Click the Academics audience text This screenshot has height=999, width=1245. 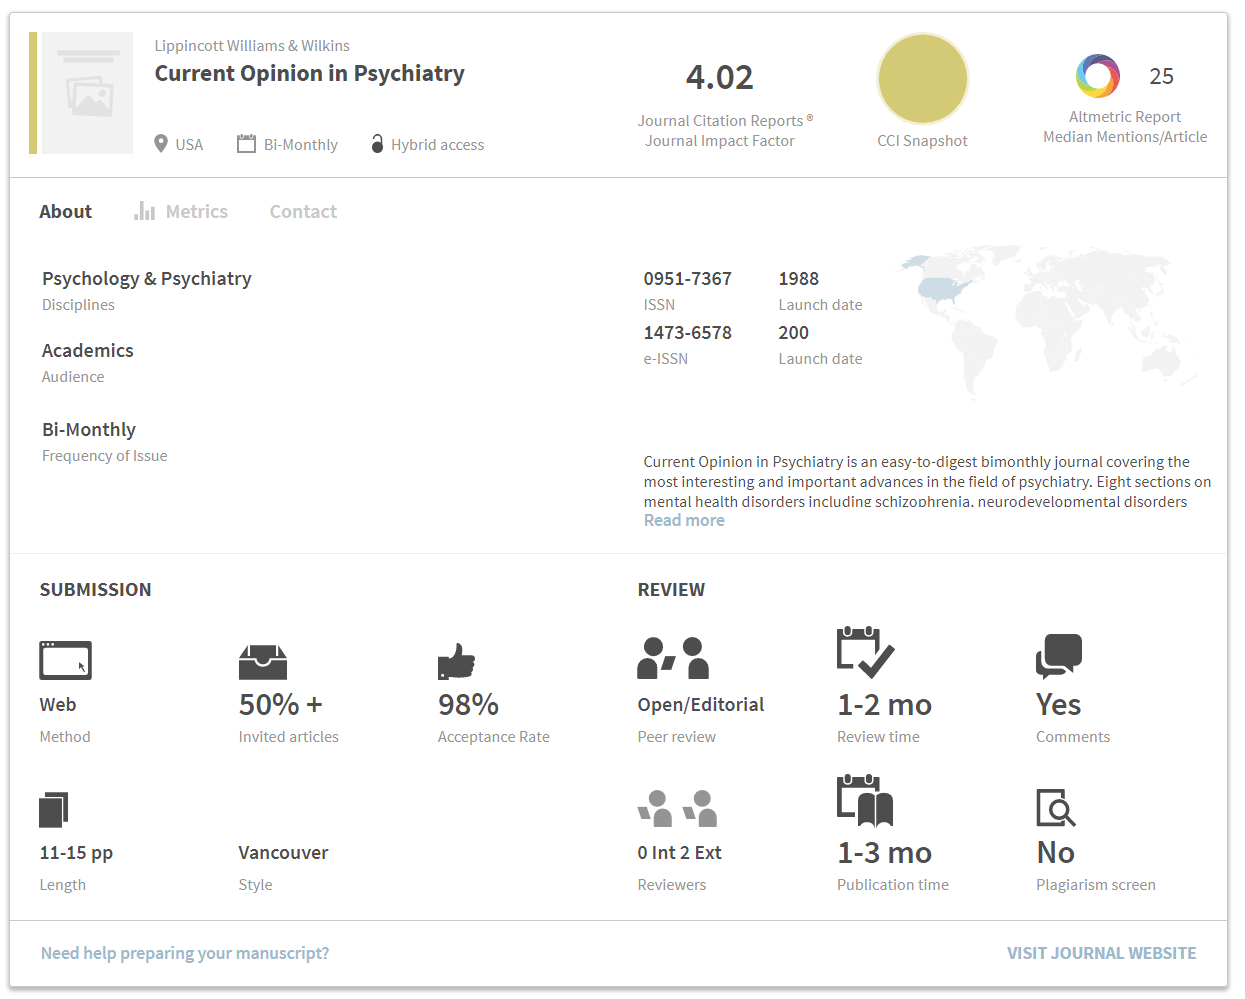pos(88,350)
